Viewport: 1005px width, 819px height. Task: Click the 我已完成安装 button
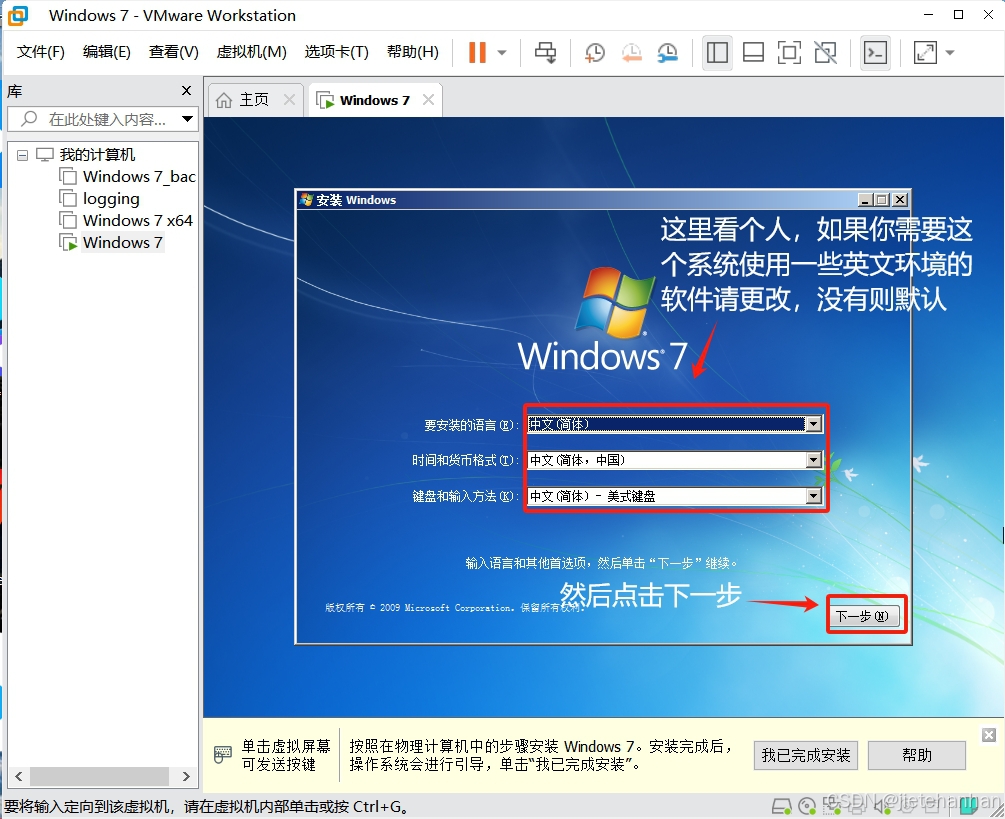point(806,755)
